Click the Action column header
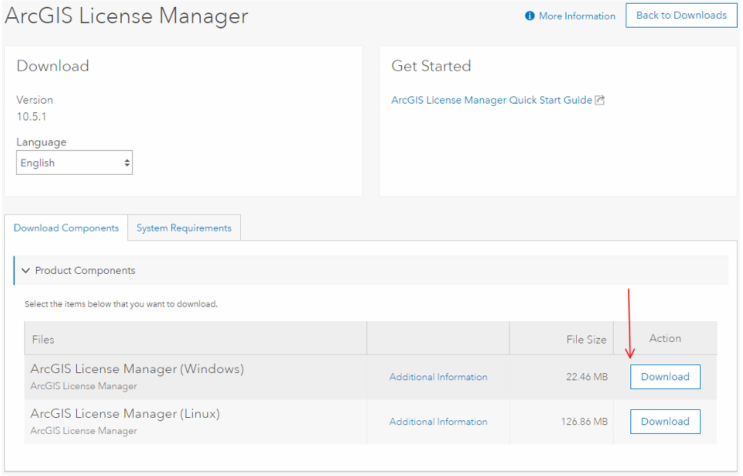 pyautogui.click(x=665, y=339)
